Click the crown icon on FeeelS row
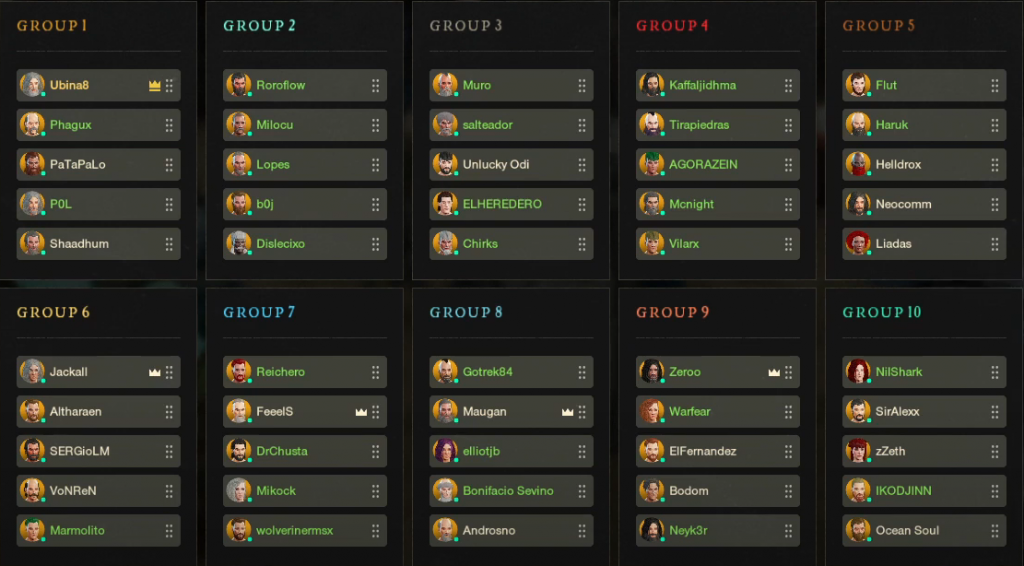 pos(361,412)
